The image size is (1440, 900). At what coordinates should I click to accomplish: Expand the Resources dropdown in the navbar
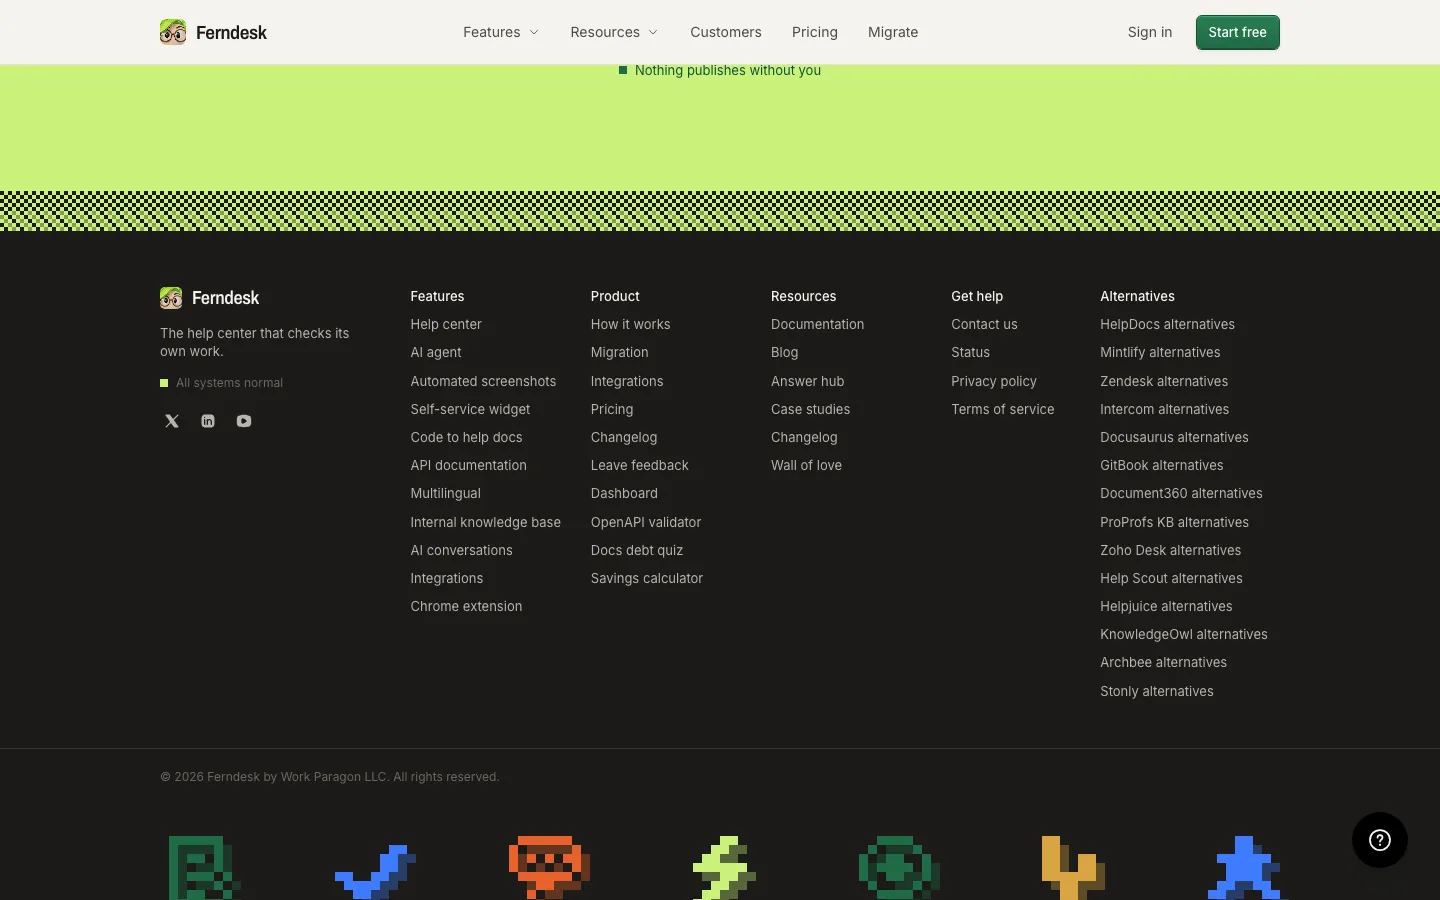click(x=614, y=32)
